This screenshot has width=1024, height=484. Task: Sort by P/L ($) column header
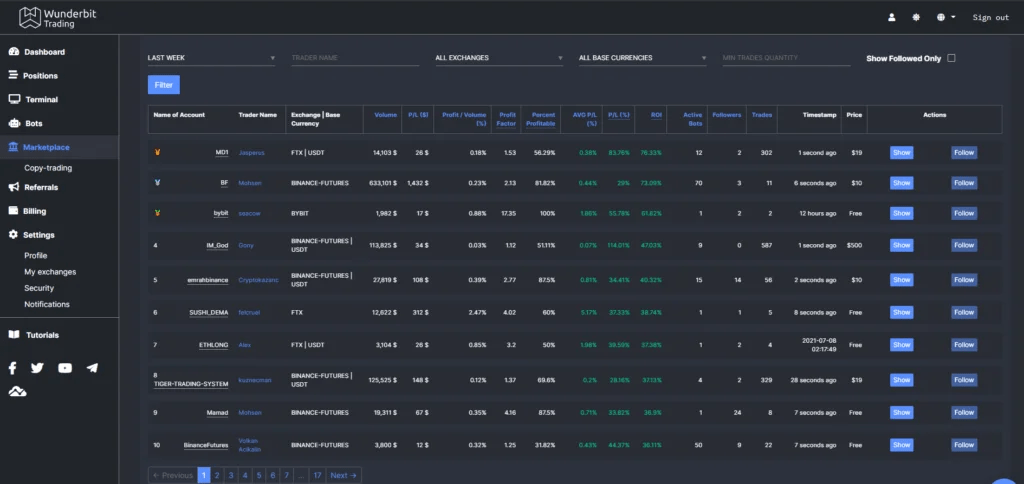pos(418,115)
